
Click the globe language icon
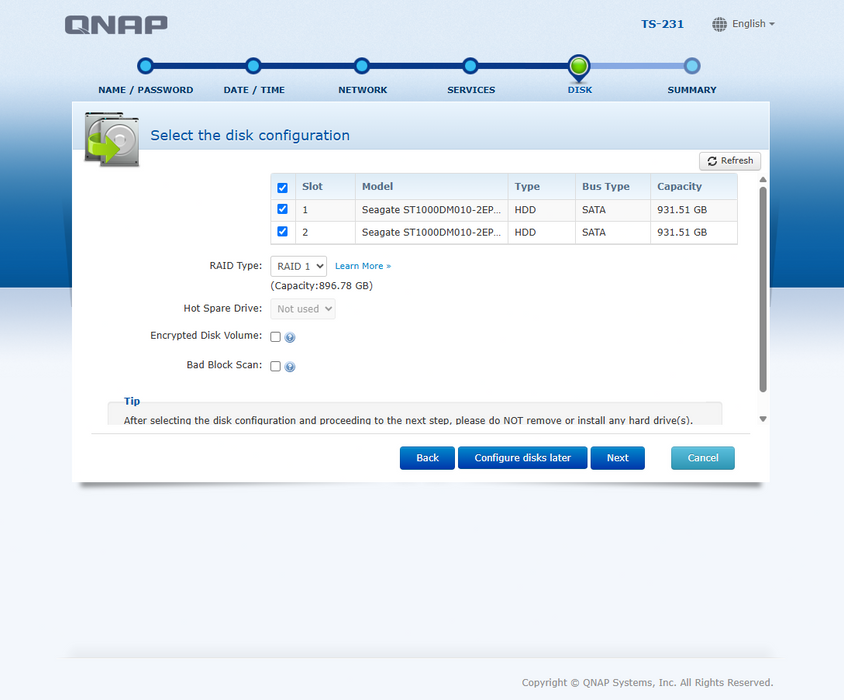click(x=720, y=24)
